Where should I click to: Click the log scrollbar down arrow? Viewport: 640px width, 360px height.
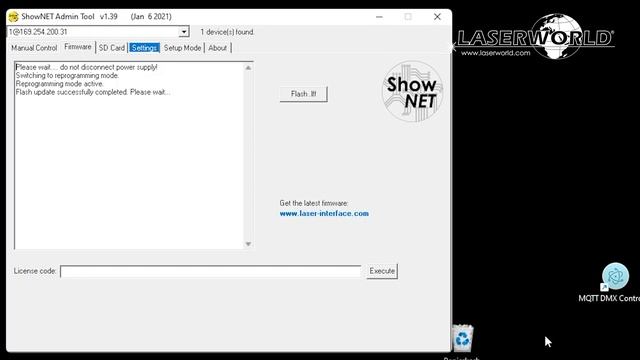(x=248, y=244)
